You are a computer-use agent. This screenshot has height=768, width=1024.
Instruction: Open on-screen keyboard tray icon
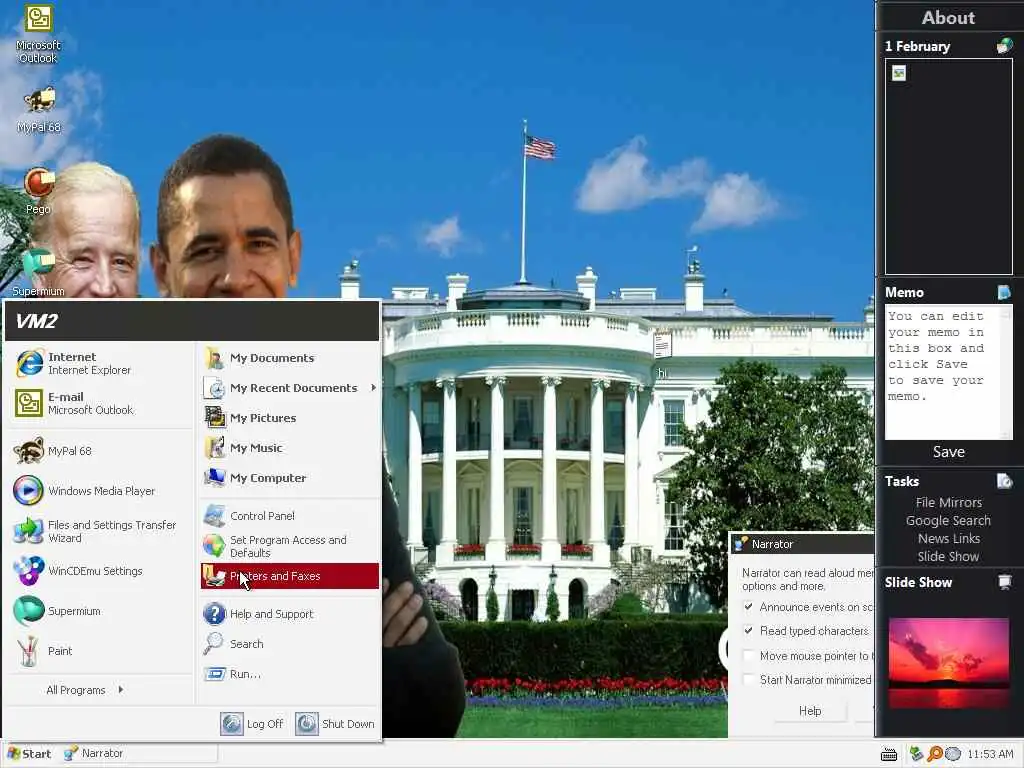click(889, 754)
